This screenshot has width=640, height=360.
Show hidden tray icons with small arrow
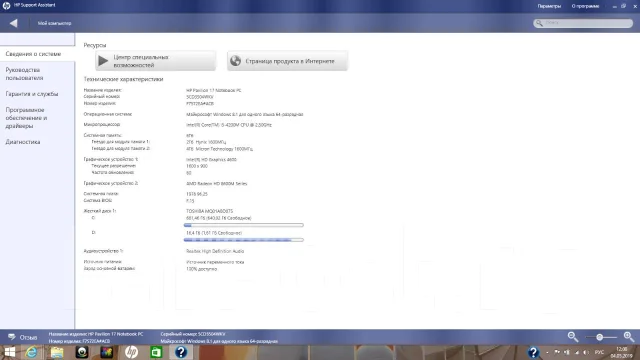click(547, 352)
